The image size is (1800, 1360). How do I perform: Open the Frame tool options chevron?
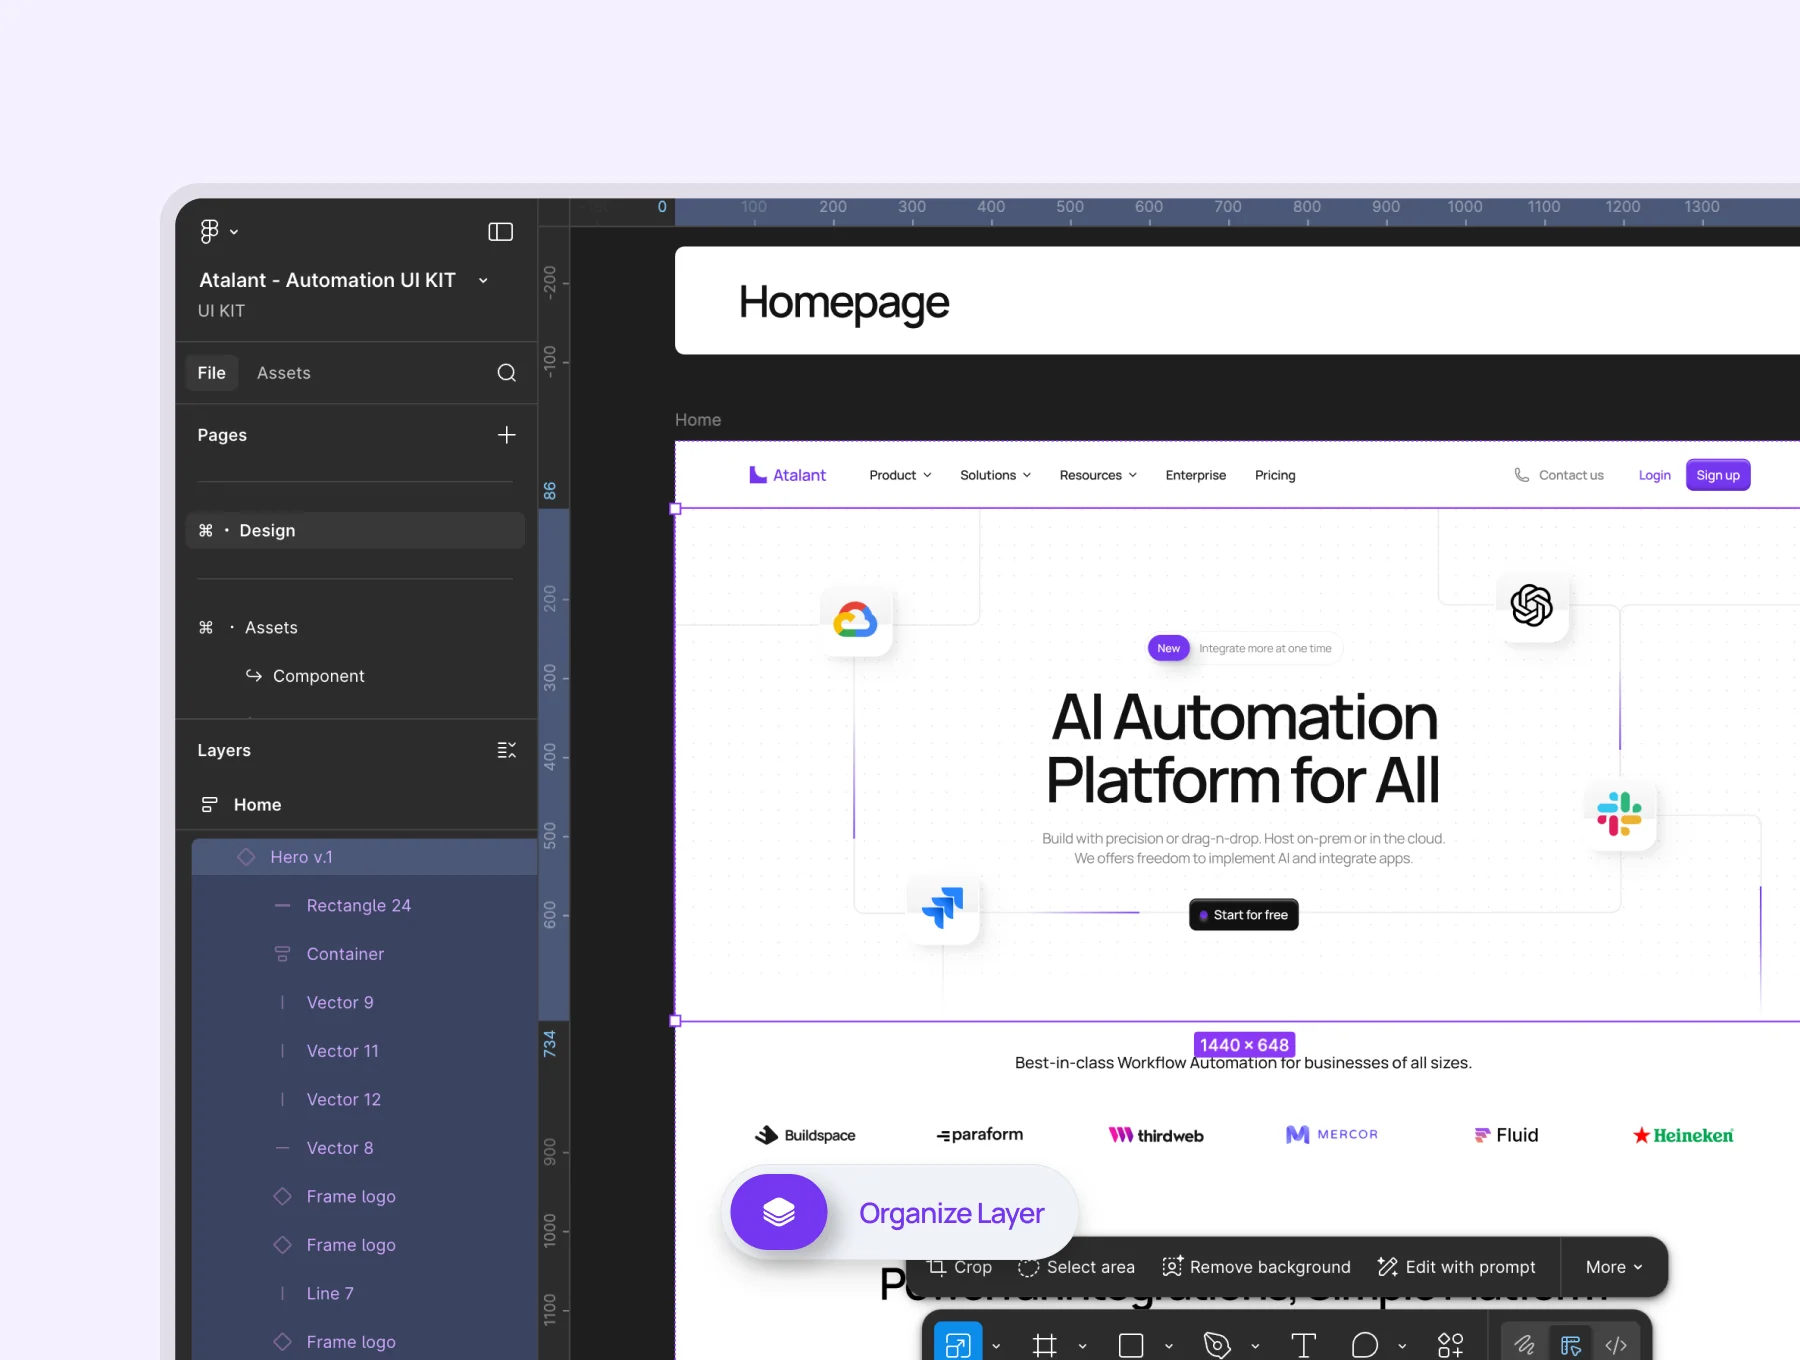tap(1082, 1346)
